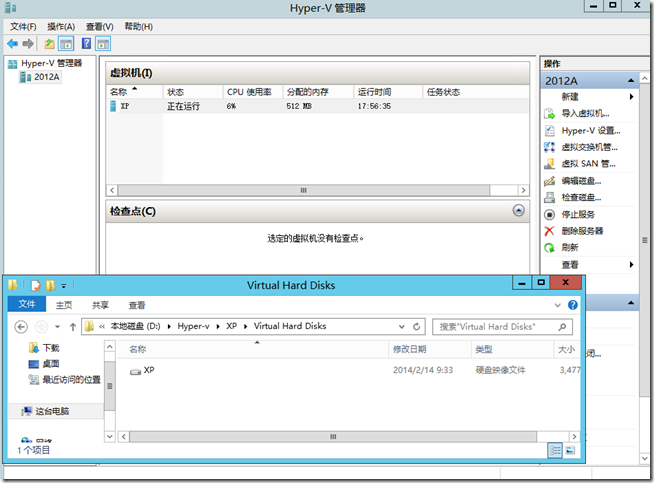
Task: Open the 帮助(H) menu
Action: coord(138,27)
